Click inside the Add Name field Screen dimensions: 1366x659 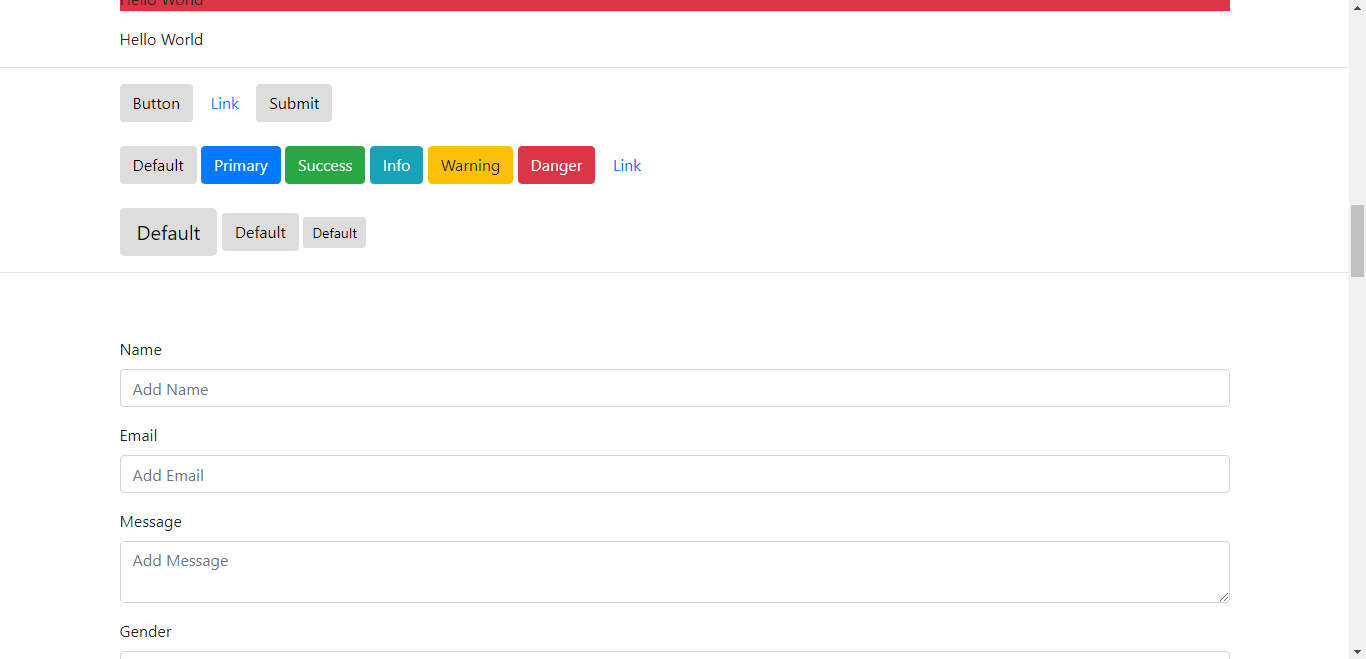click(x=675, y=388)
